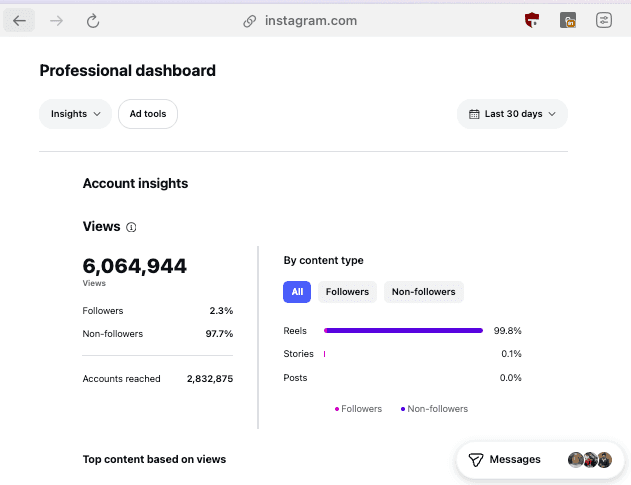
Task: Click the browser forward arrow
Action: pyautogui.click(x=56, y=21)
